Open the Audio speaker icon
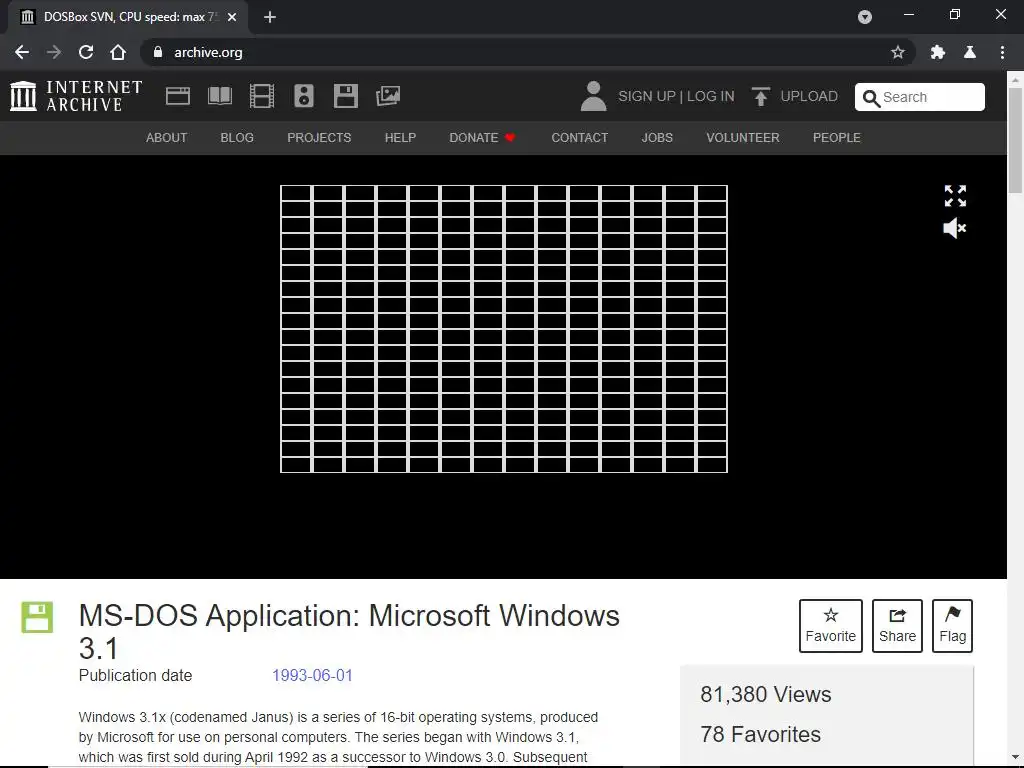This screenshot has height=768, width=1024. (x=304, y=96)
